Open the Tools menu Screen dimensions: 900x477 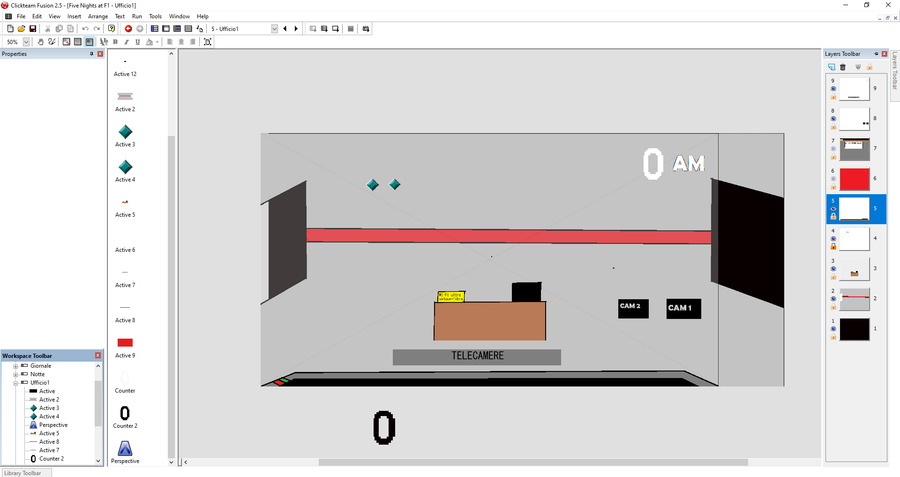156,16
